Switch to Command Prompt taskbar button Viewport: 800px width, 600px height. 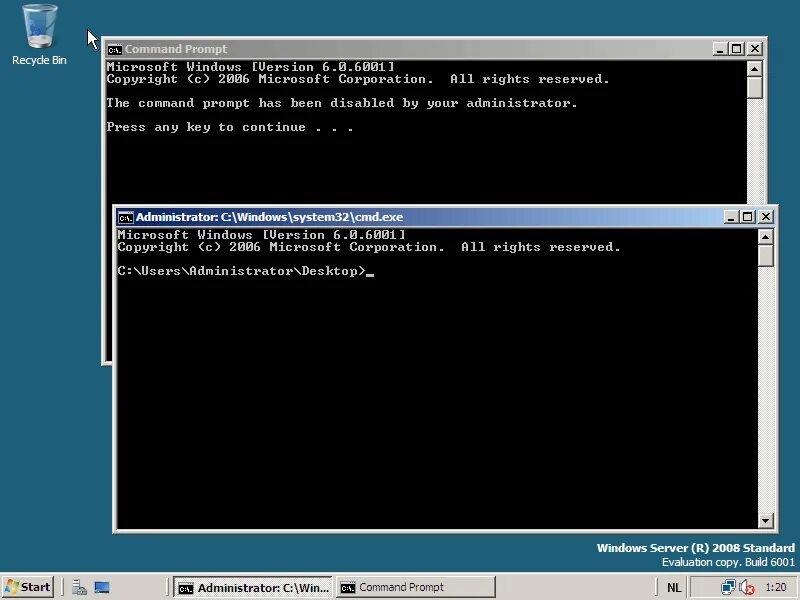click(x=416, y=588)
